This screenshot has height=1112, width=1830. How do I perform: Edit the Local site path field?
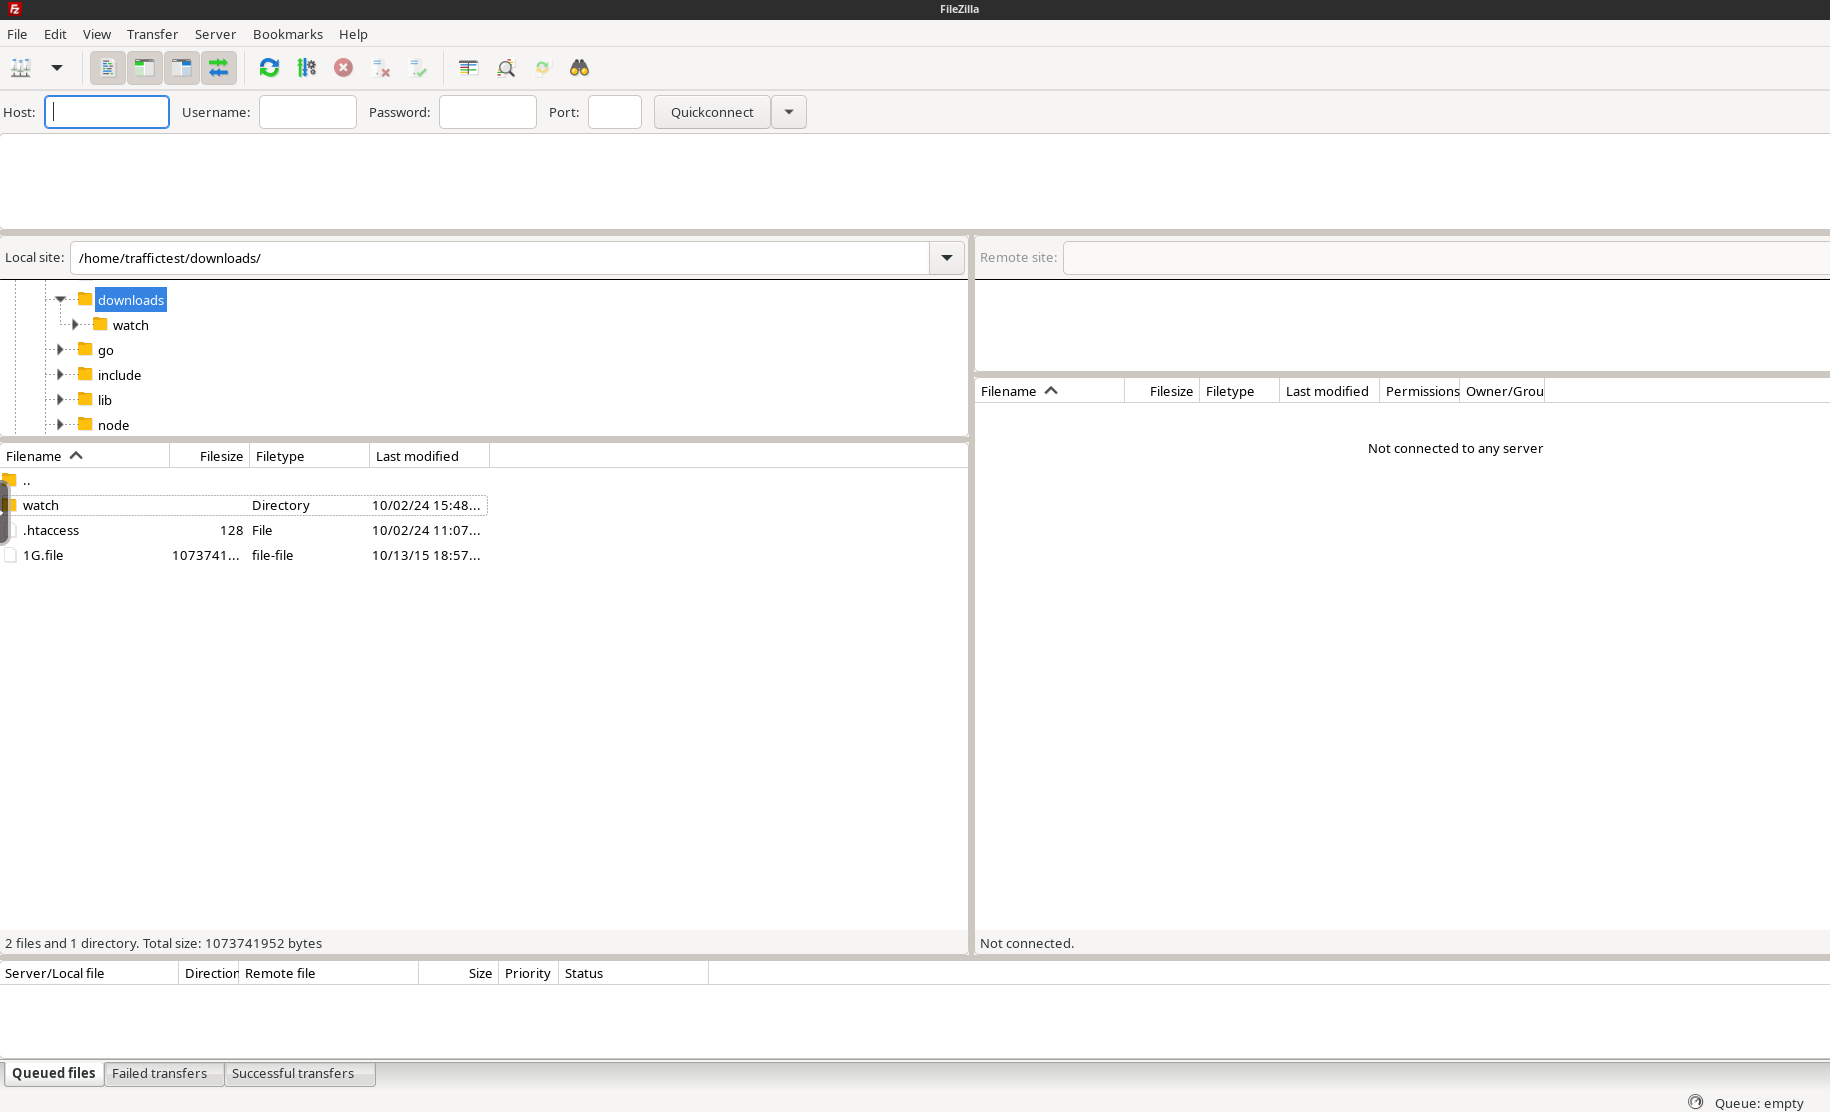[x=500, y=258]
